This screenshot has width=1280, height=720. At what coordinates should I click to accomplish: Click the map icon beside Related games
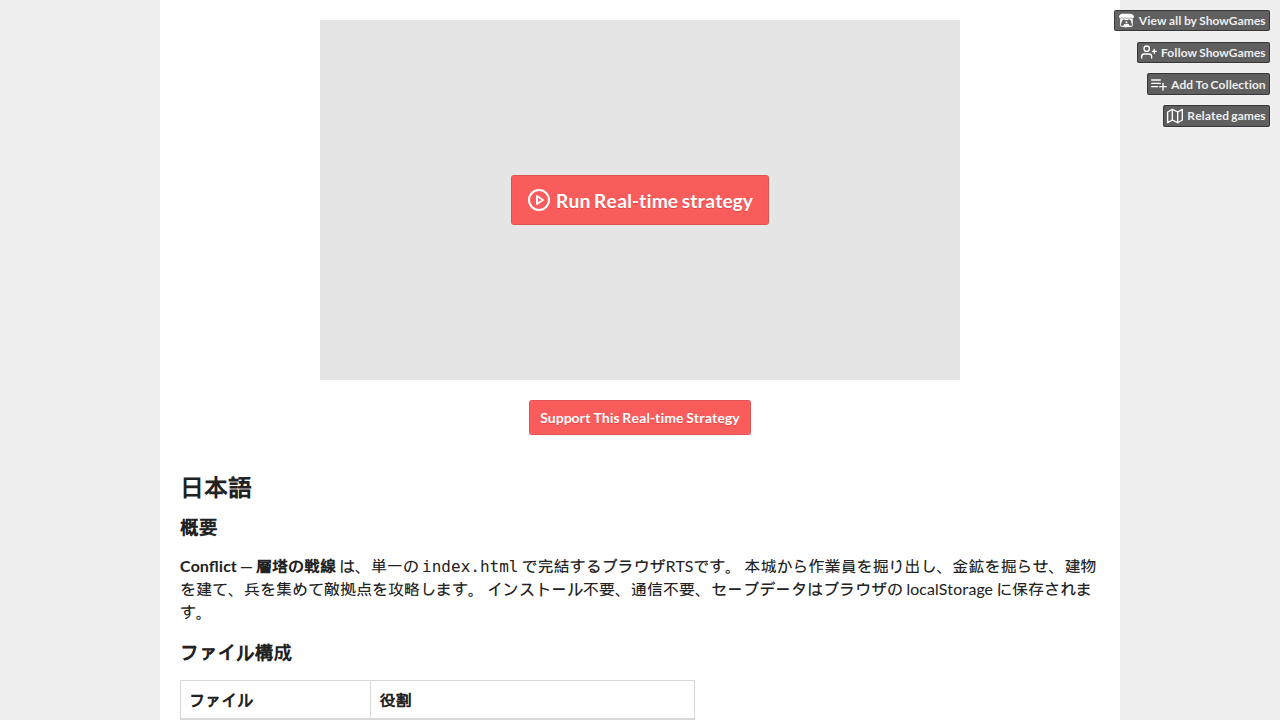[1175, 116]
